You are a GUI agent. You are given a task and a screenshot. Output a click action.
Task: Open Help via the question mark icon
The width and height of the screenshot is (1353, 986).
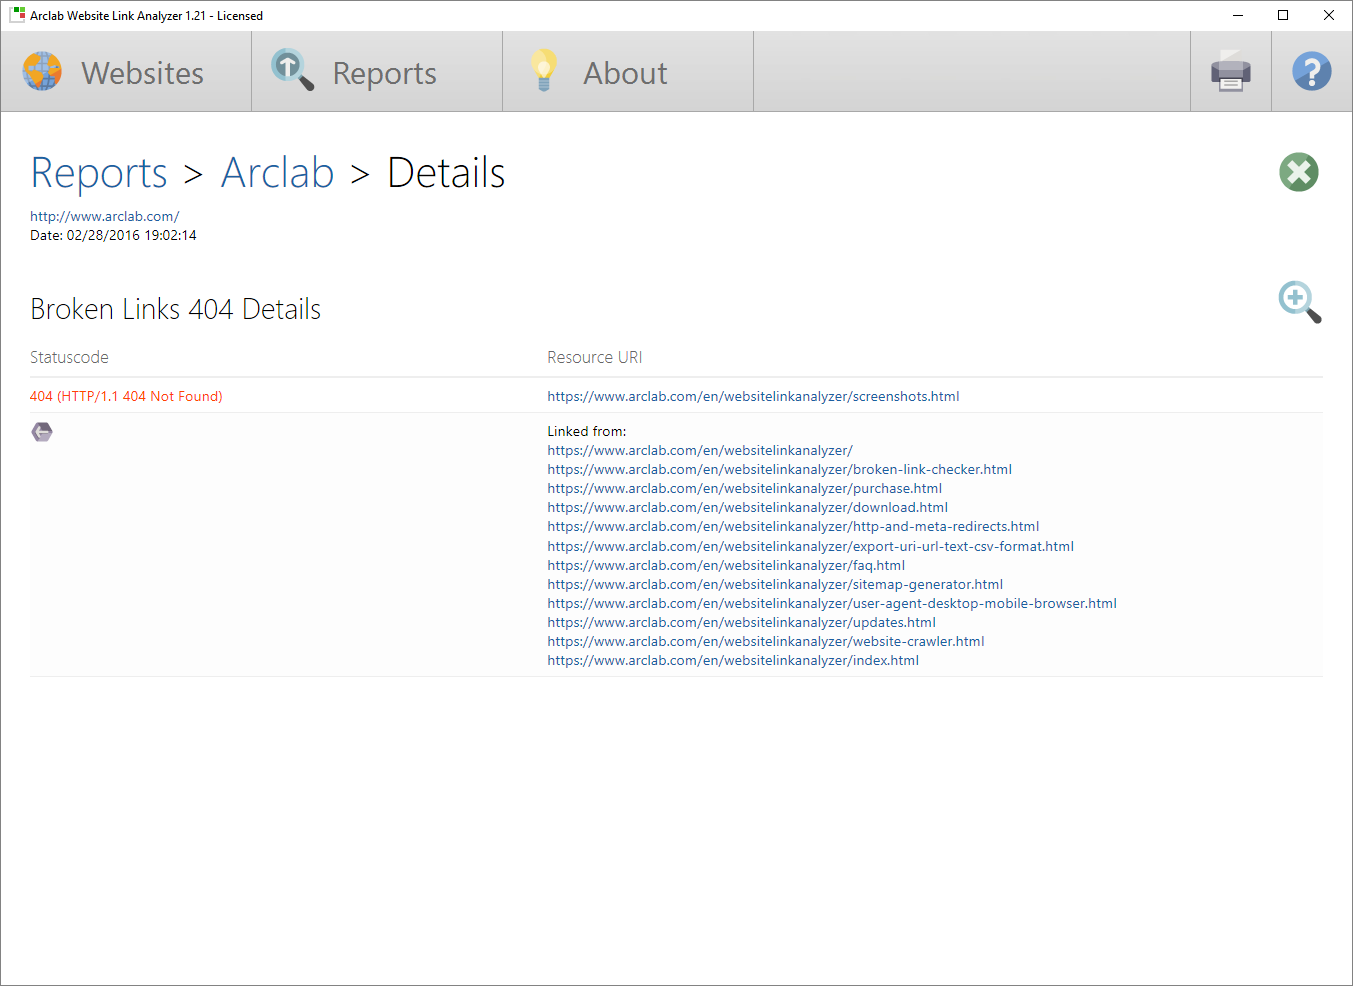point(1311,71)
